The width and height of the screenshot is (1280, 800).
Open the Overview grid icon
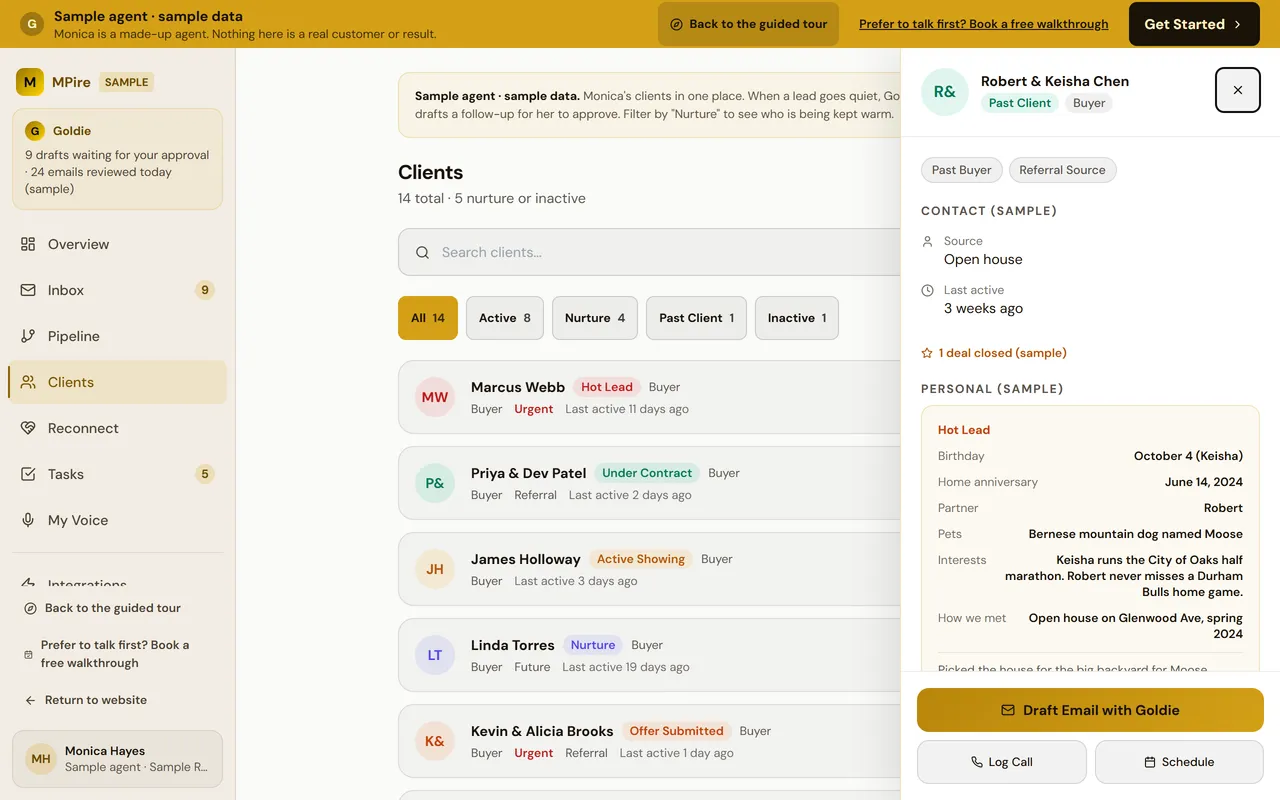[x=28, y=244]
